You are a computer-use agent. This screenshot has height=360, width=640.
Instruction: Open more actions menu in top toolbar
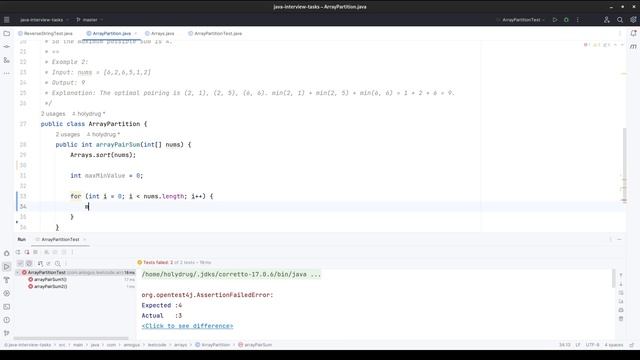pyautogui.click(x=578, y=20)
